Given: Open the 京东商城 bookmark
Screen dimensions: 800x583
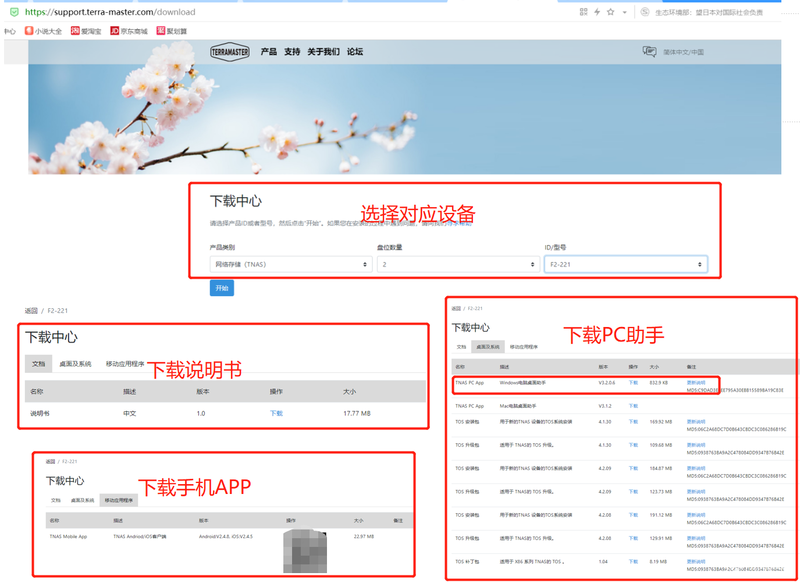Looking at the screenshot, I should 129,31.
